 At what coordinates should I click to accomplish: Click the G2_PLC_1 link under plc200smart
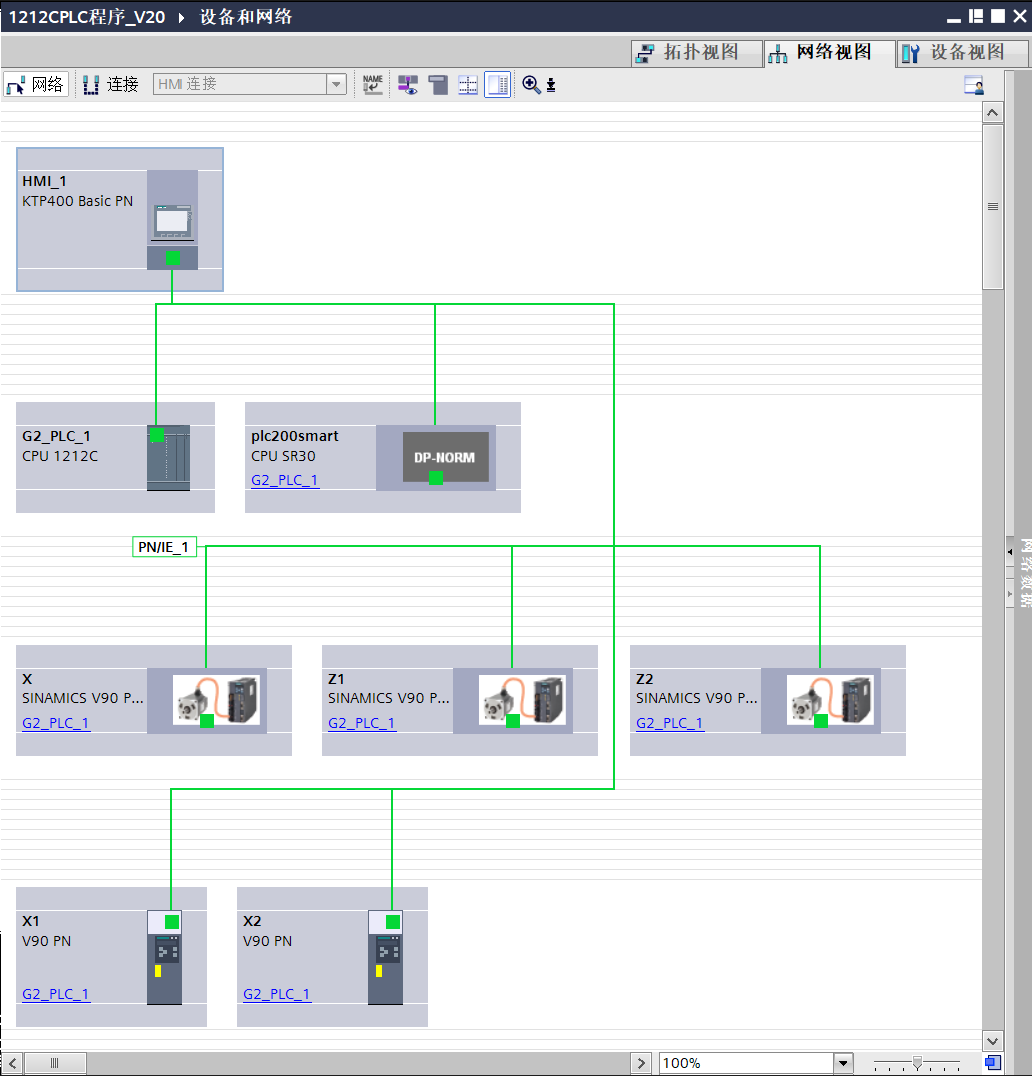(284, 481)
